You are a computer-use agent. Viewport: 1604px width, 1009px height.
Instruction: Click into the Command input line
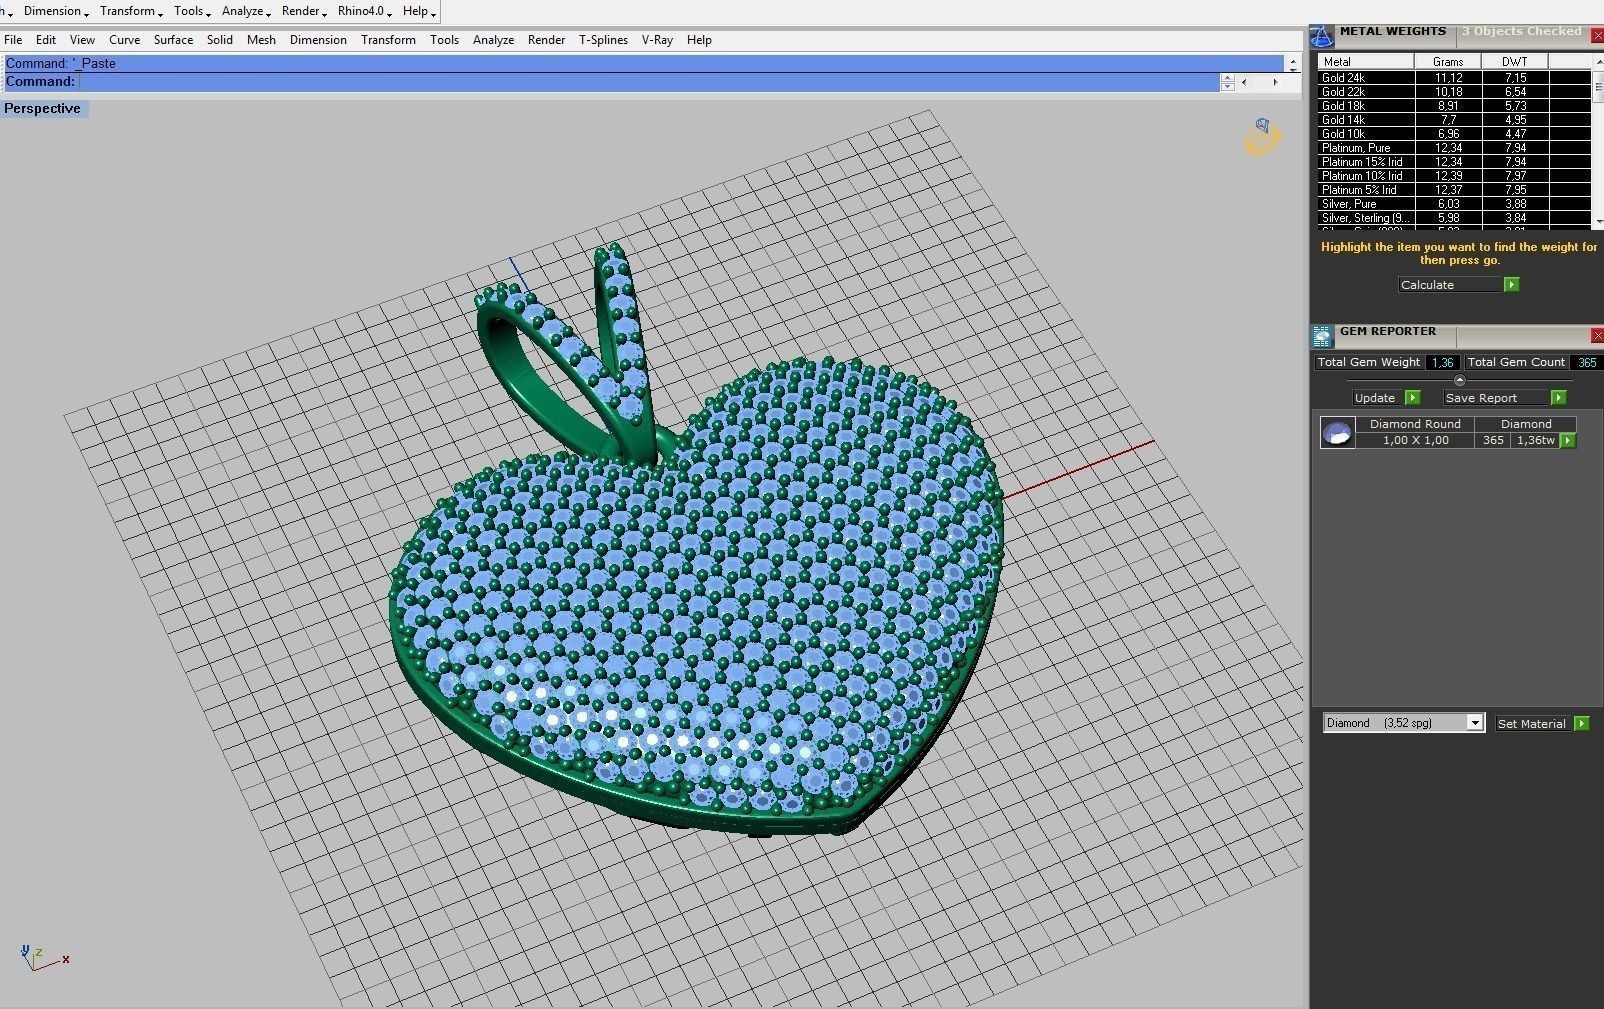tap(648, 82)
